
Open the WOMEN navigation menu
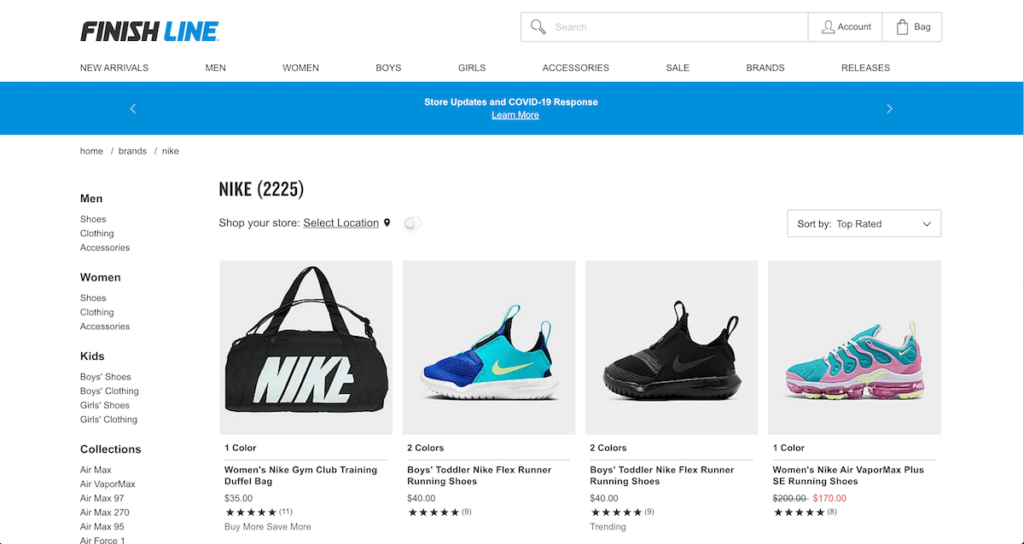coord(300,67)
